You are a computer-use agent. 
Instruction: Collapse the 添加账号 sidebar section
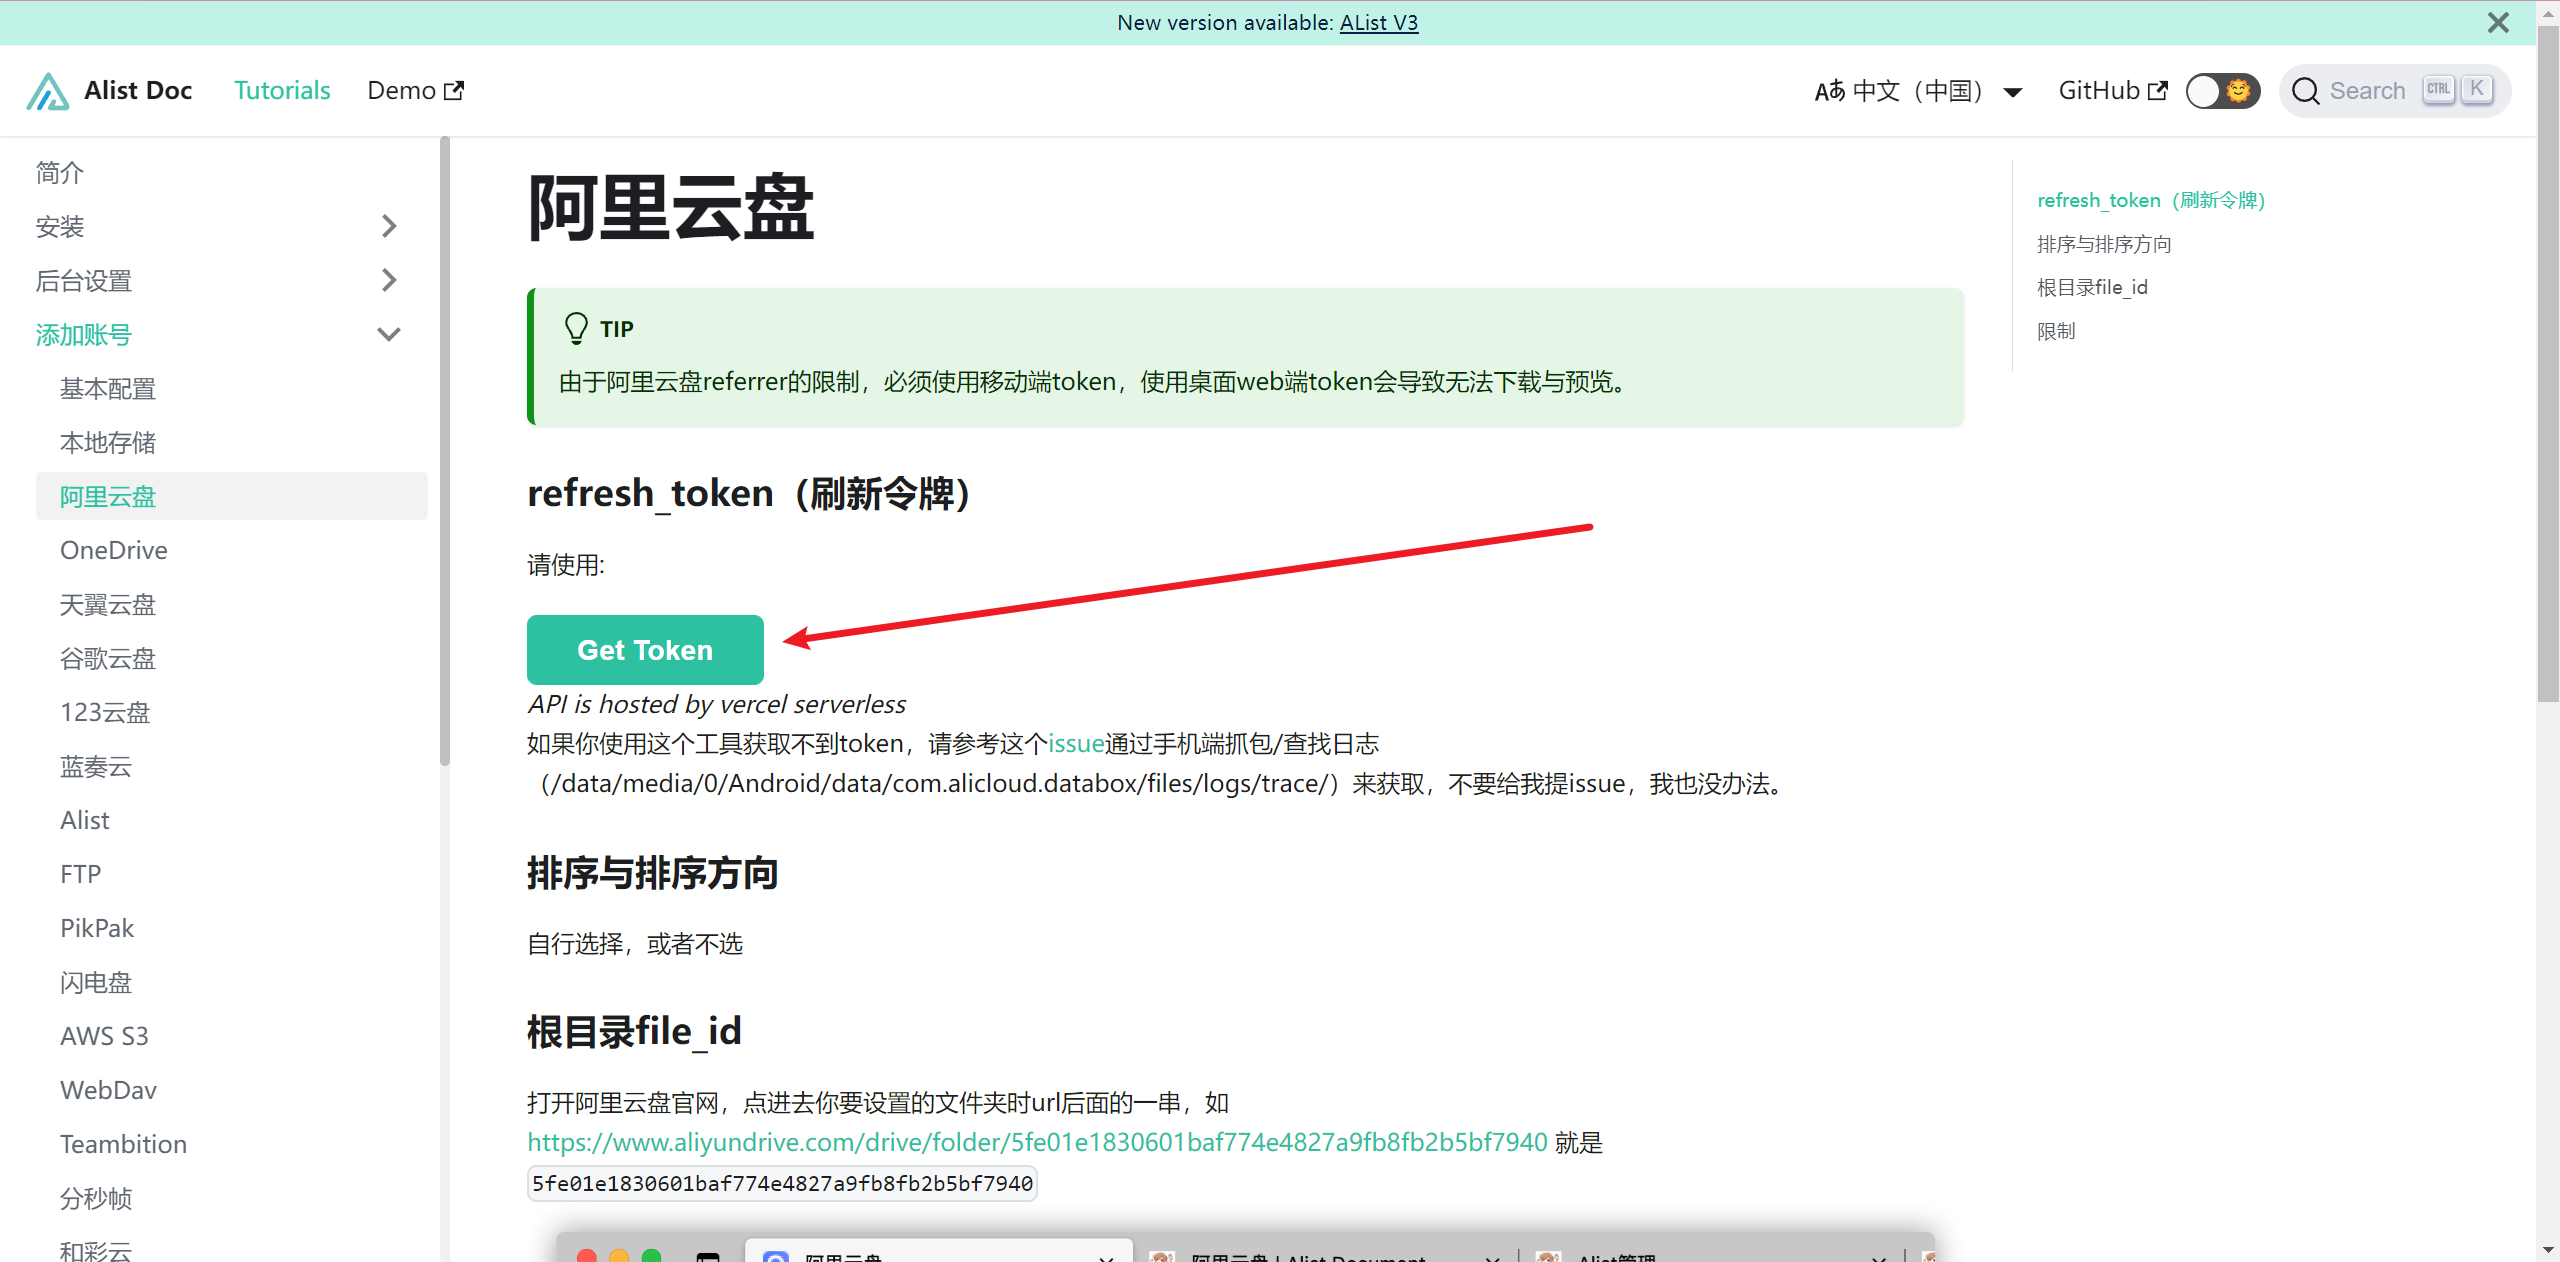click(389, 334)
